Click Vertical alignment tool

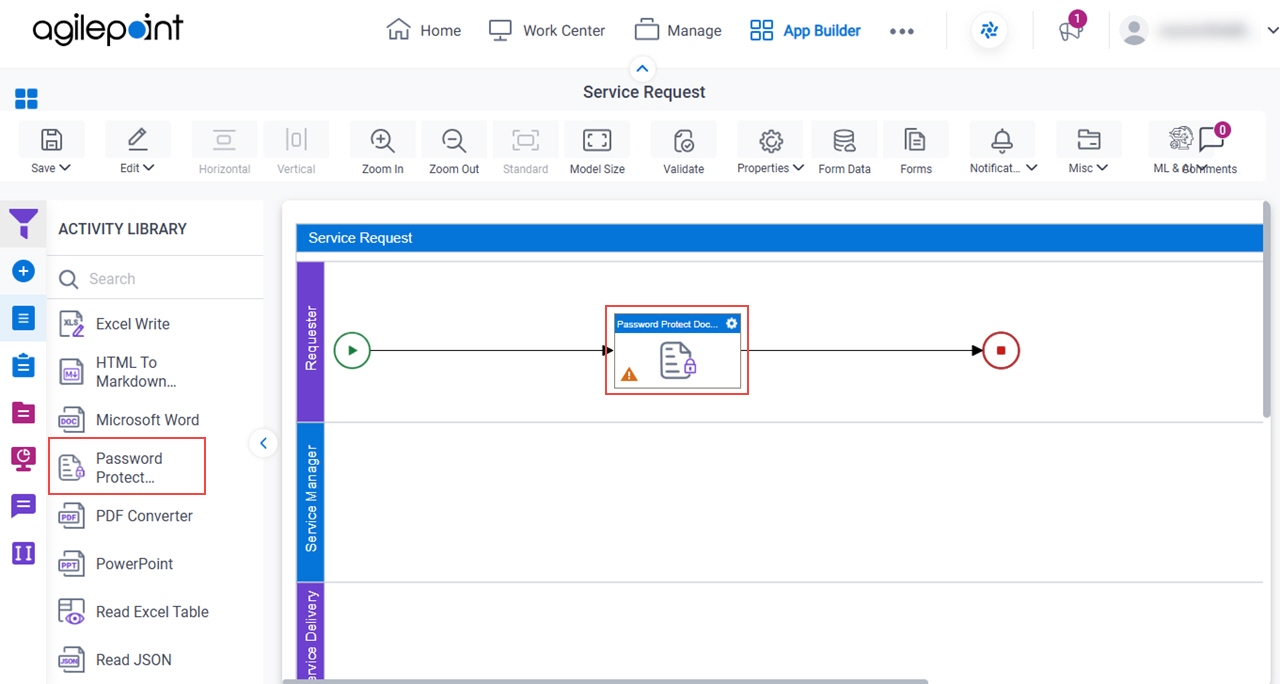[296, 150]
